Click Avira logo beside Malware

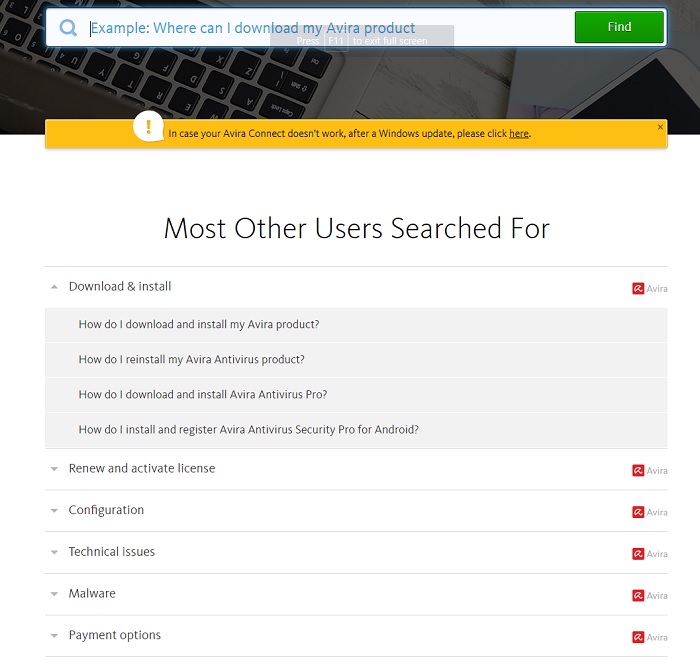(x=650, y=595)
